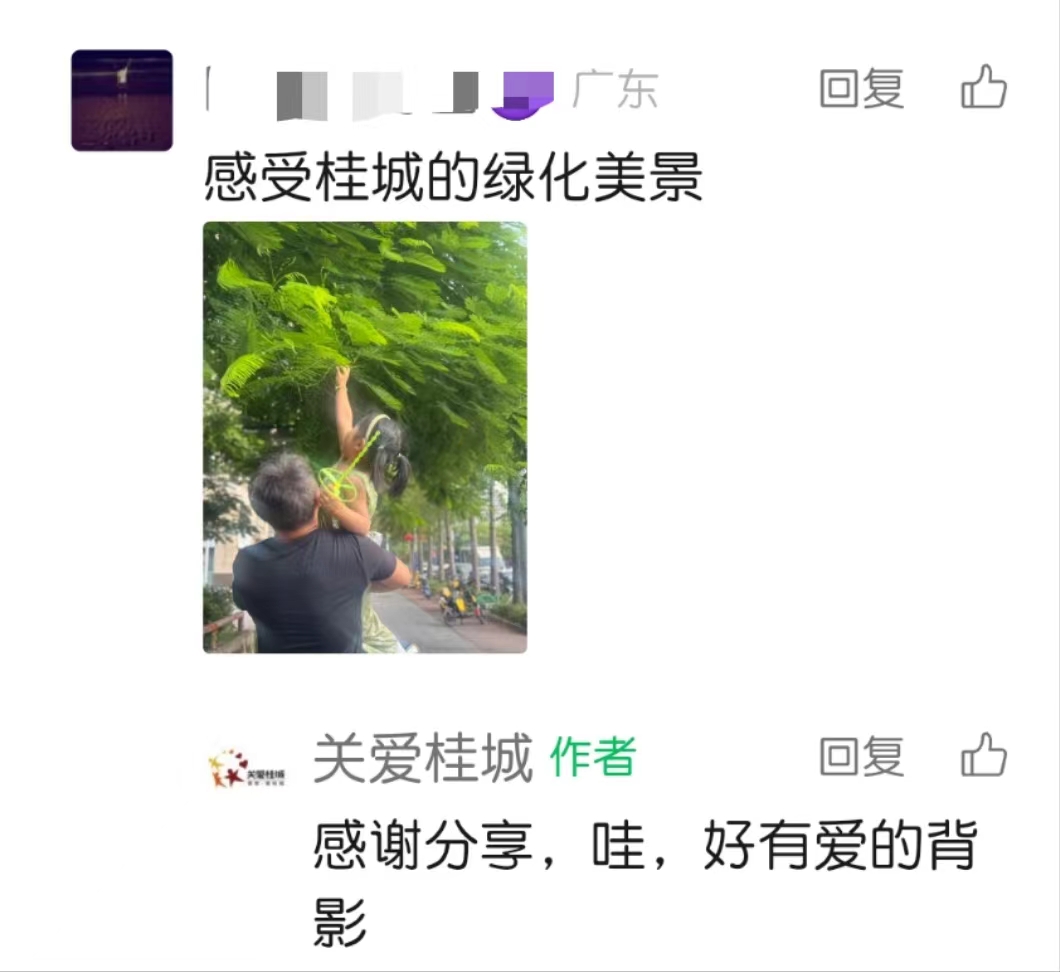The image size is (1060, 972).
Task: Tap the green 作者 tag
Action: (x=593, y=756)
